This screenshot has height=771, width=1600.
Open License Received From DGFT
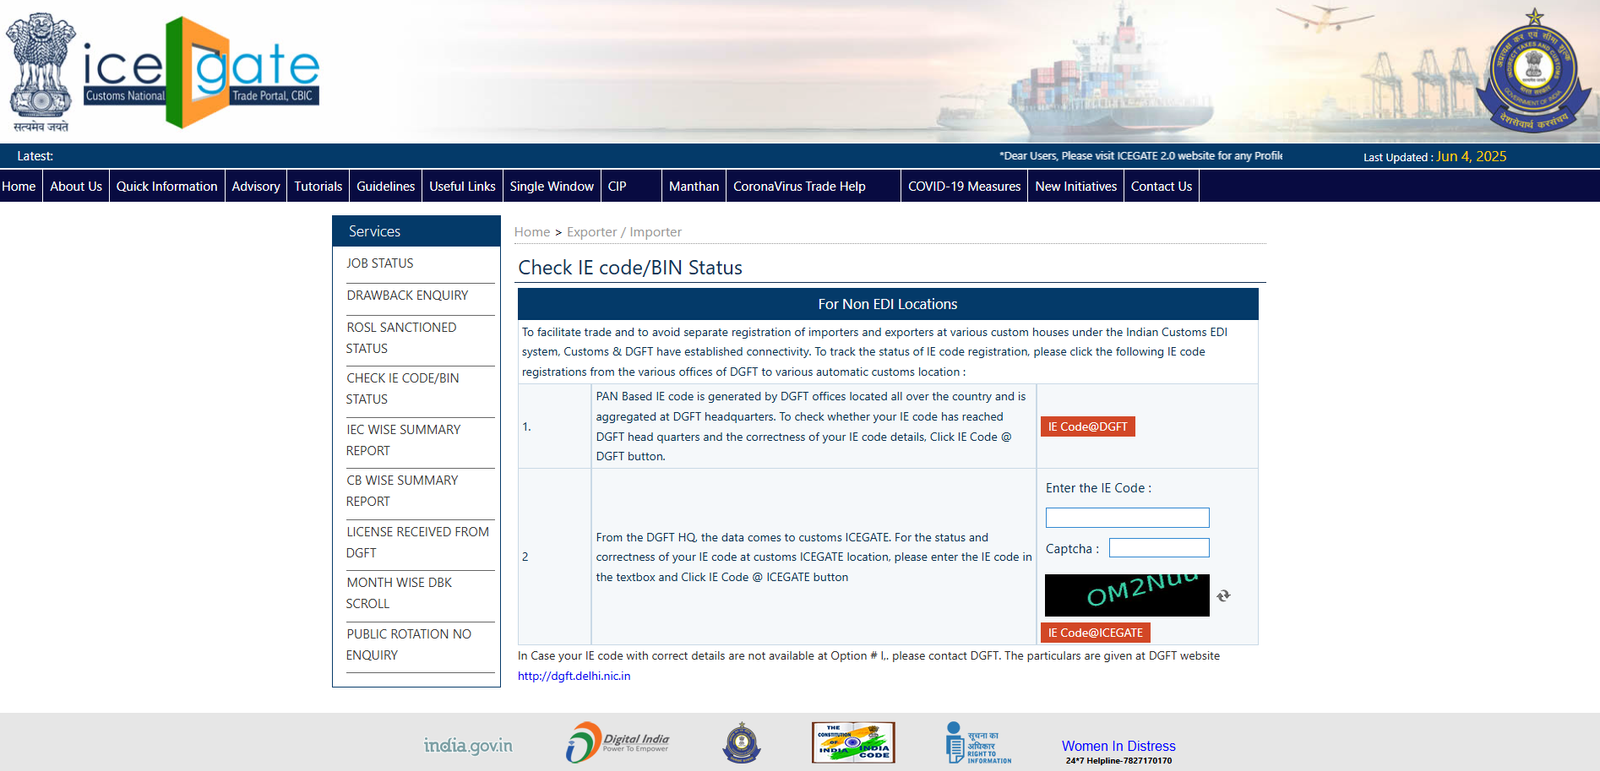[x=418, y=542]
